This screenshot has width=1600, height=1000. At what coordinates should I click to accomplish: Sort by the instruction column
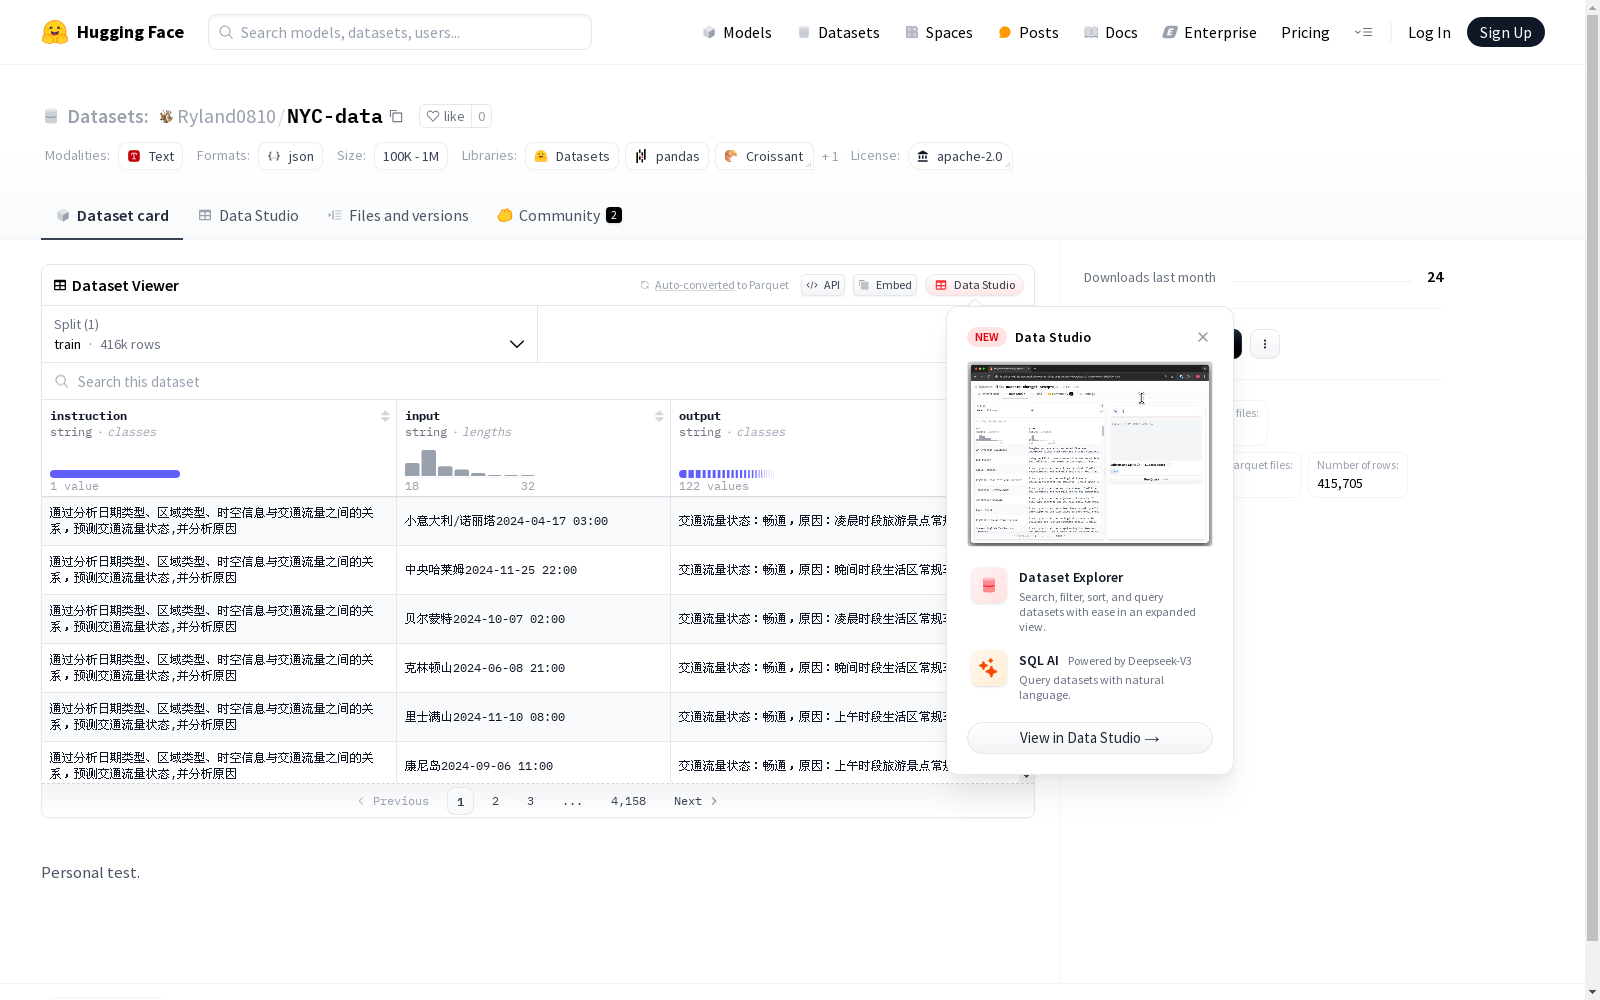coord(385,416)
